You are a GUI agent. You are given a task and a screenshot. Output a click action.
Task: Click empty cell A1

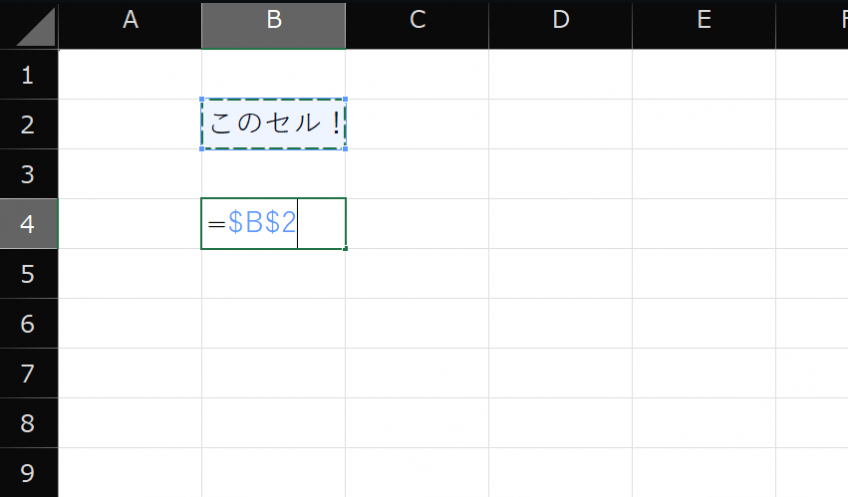(130, 75)
